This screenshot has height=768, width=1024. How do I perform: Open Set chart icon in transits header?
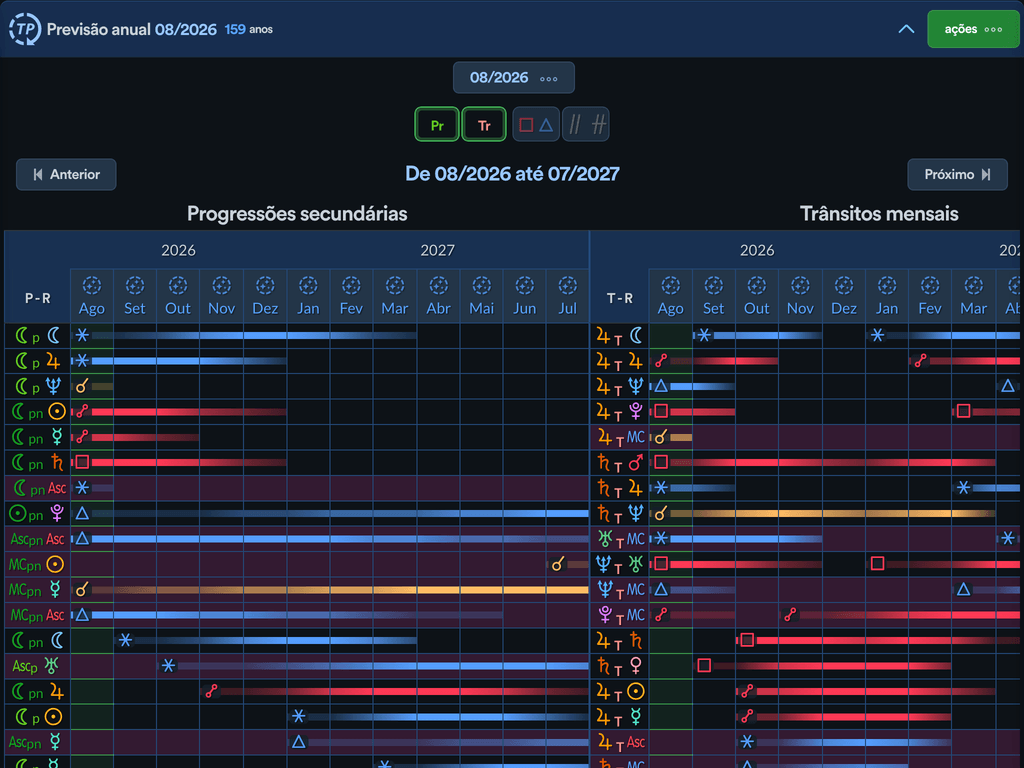pos(714,285)
